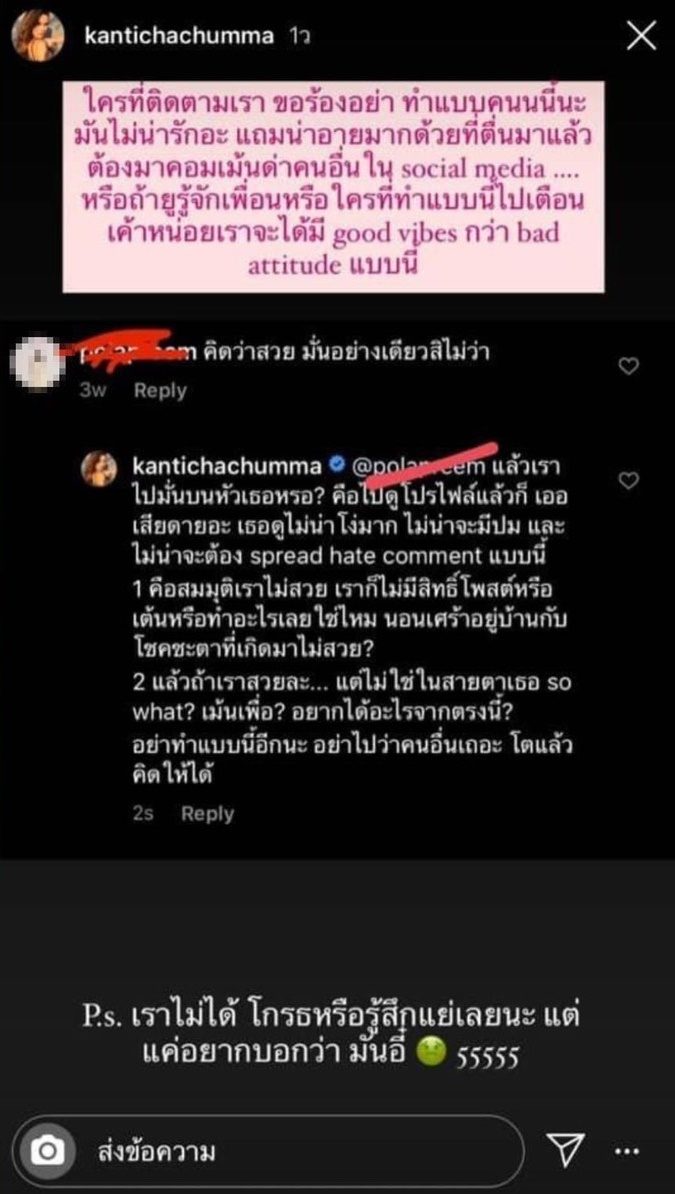Click the ส่งข้อความ message input field
The image size is (675, 1194).
point(305,1151)
